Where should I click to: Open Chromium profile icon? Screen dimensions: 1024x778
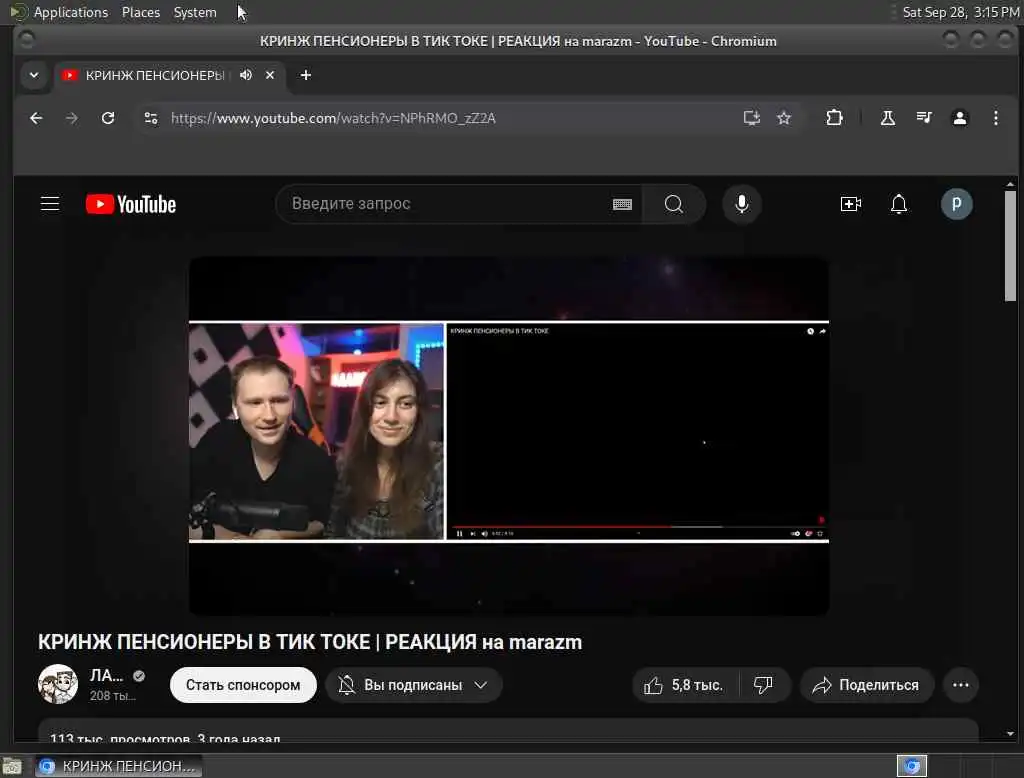959,118
